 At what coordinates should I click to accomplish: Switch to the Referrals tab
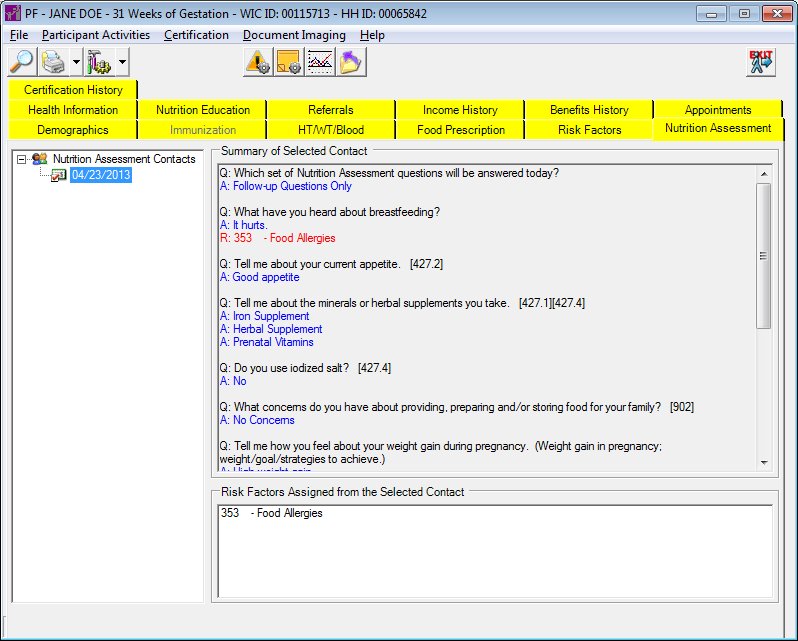click(331, 110)
